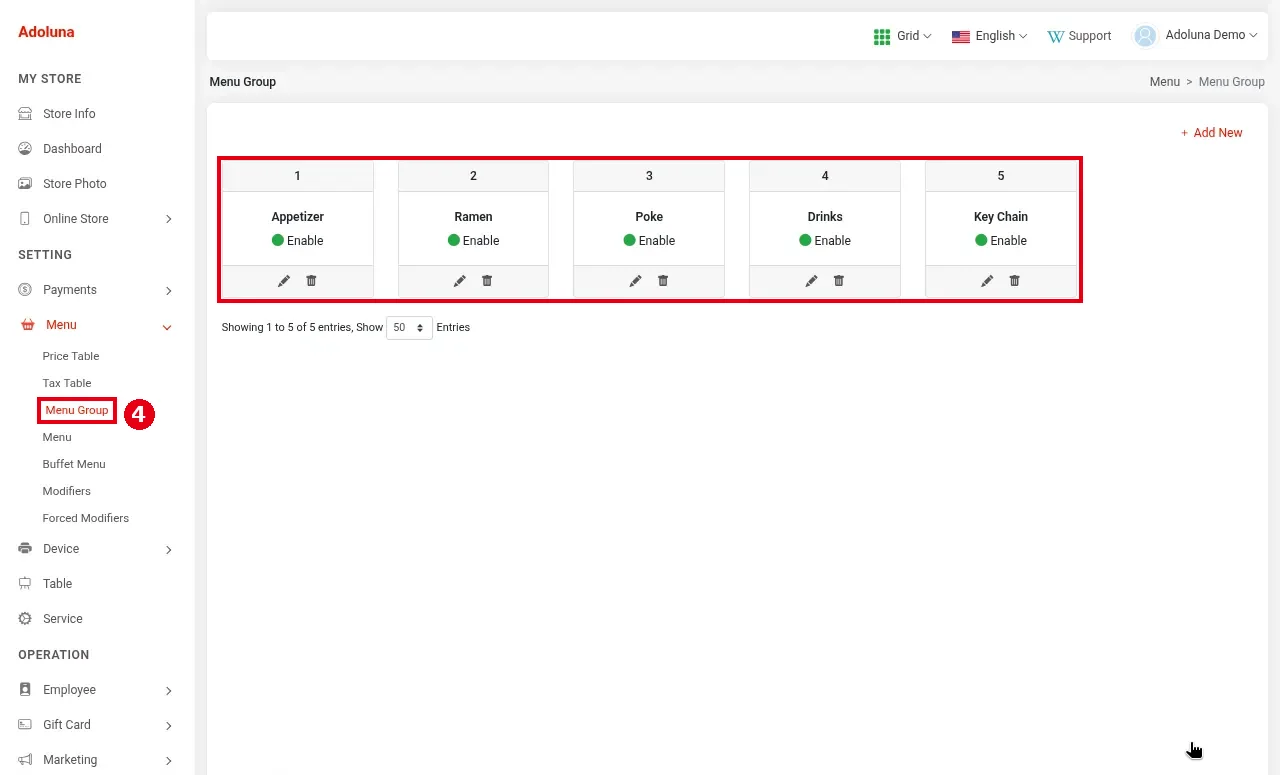Expand the Marketing sidebar section
Screen dimensions: 1280x775
click(168, 760)
